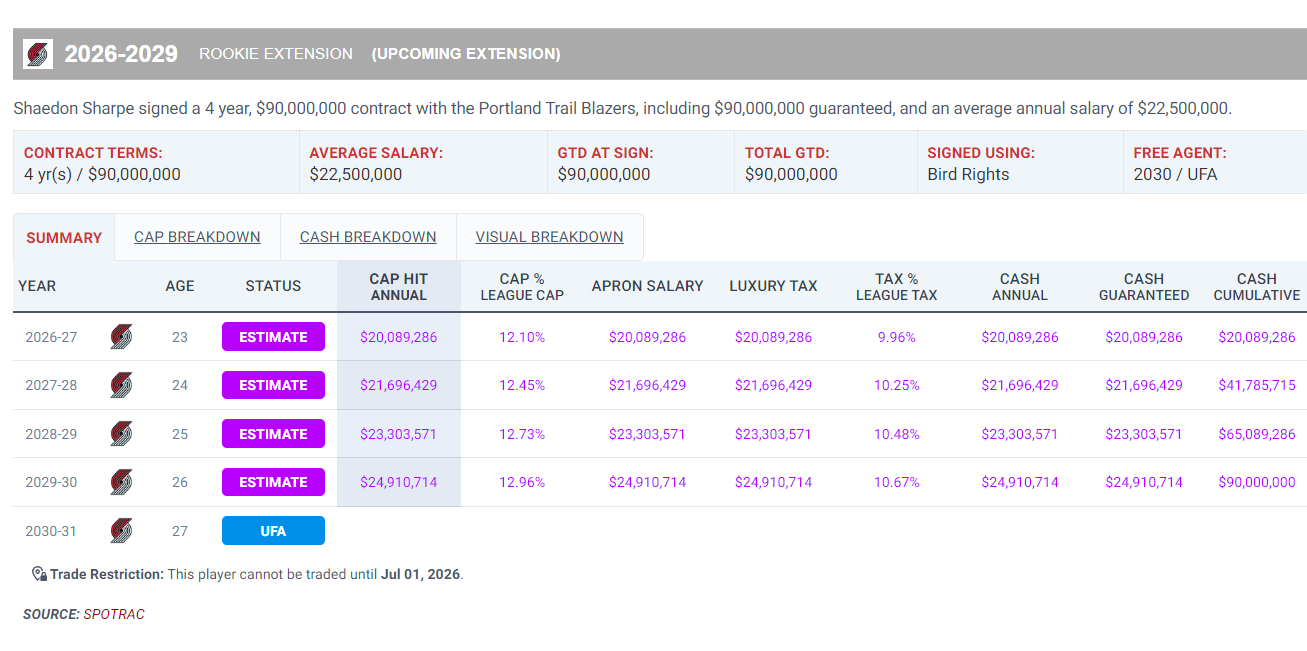
Task: Click the lock icon beside Trade Restriction
Action: click(x=39, y=574)
